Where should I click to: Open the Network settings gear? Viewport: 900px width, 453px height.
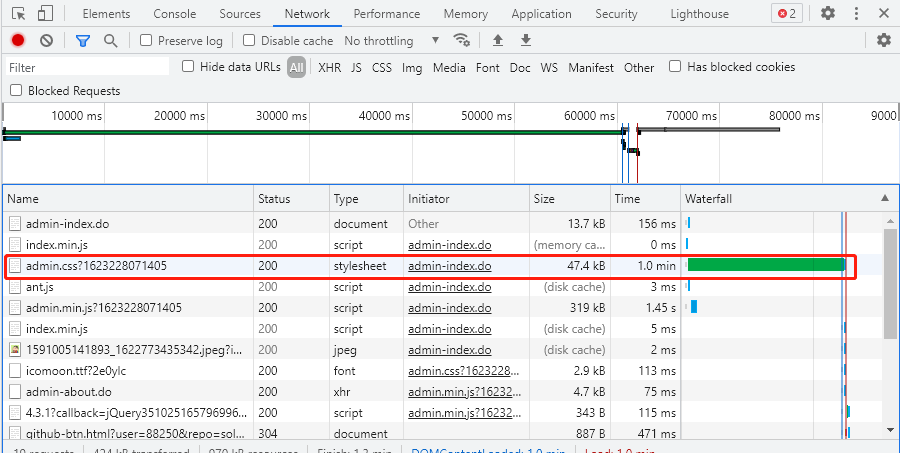click(883, 41)
